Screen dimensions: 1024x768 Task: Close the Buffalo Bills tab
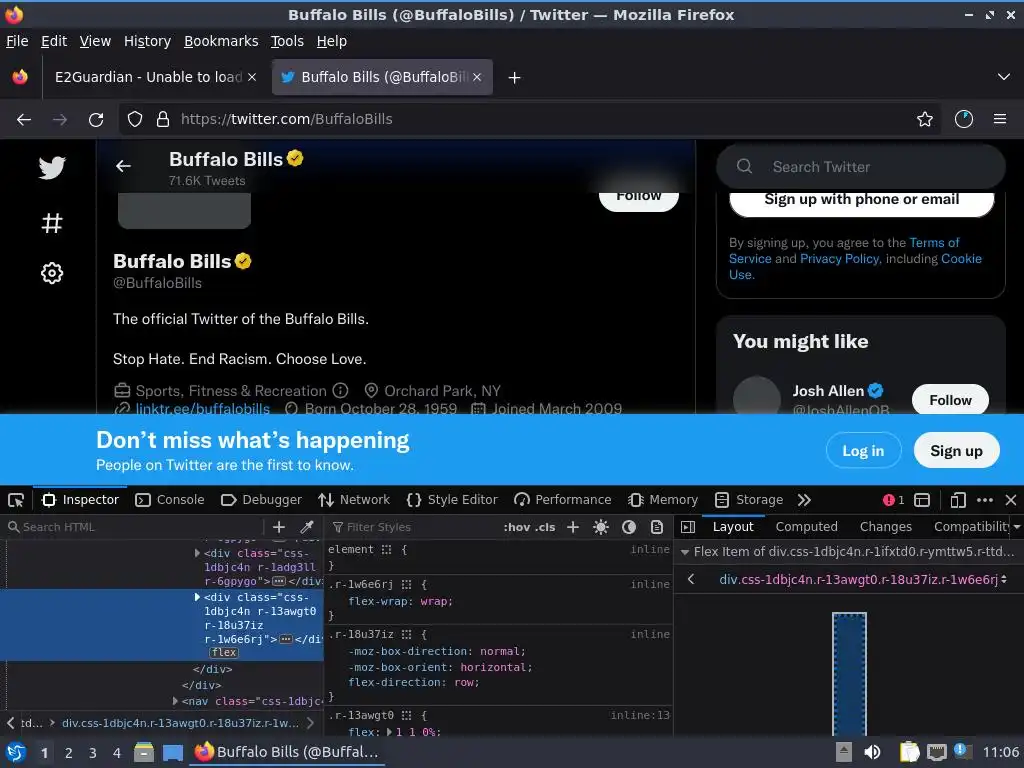[x=477, y=77]
